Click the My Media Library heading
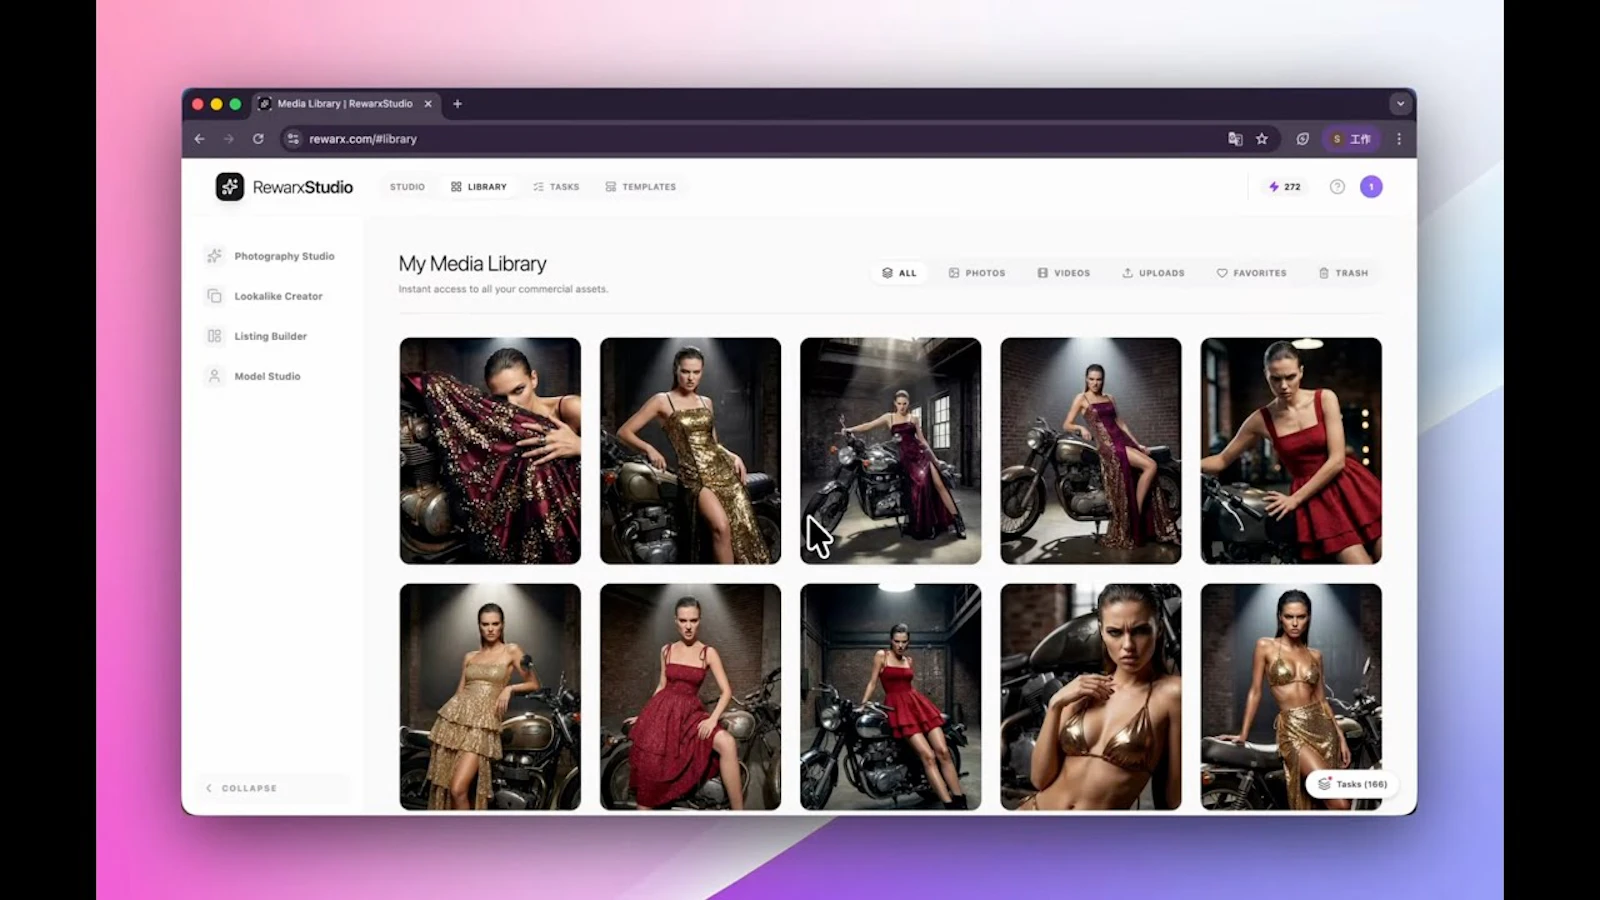Screen dimensions: 1600x900 [472, 264]
